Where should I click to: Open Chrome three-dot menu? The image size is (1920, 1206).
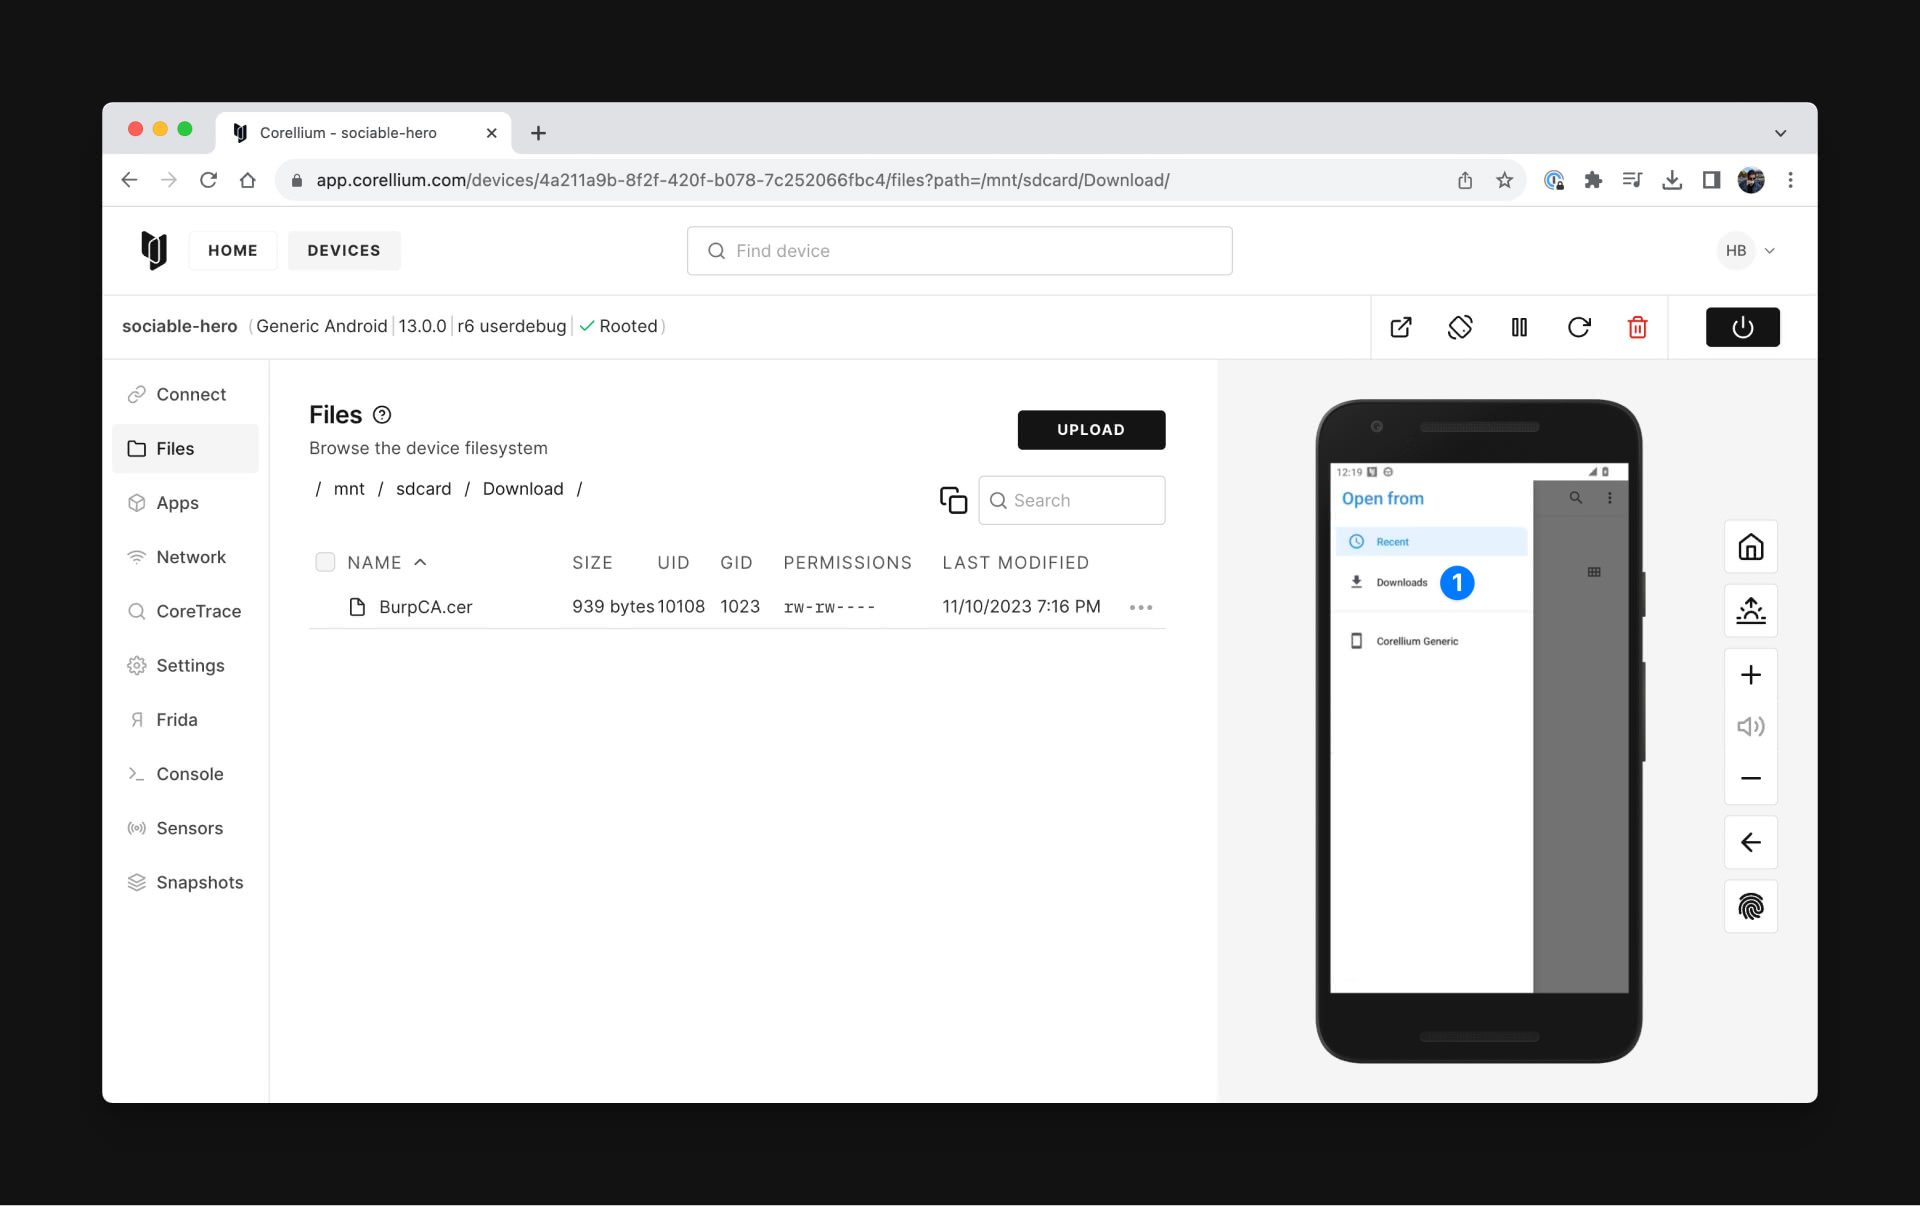pyautogui.click(x=1790, y=180)
